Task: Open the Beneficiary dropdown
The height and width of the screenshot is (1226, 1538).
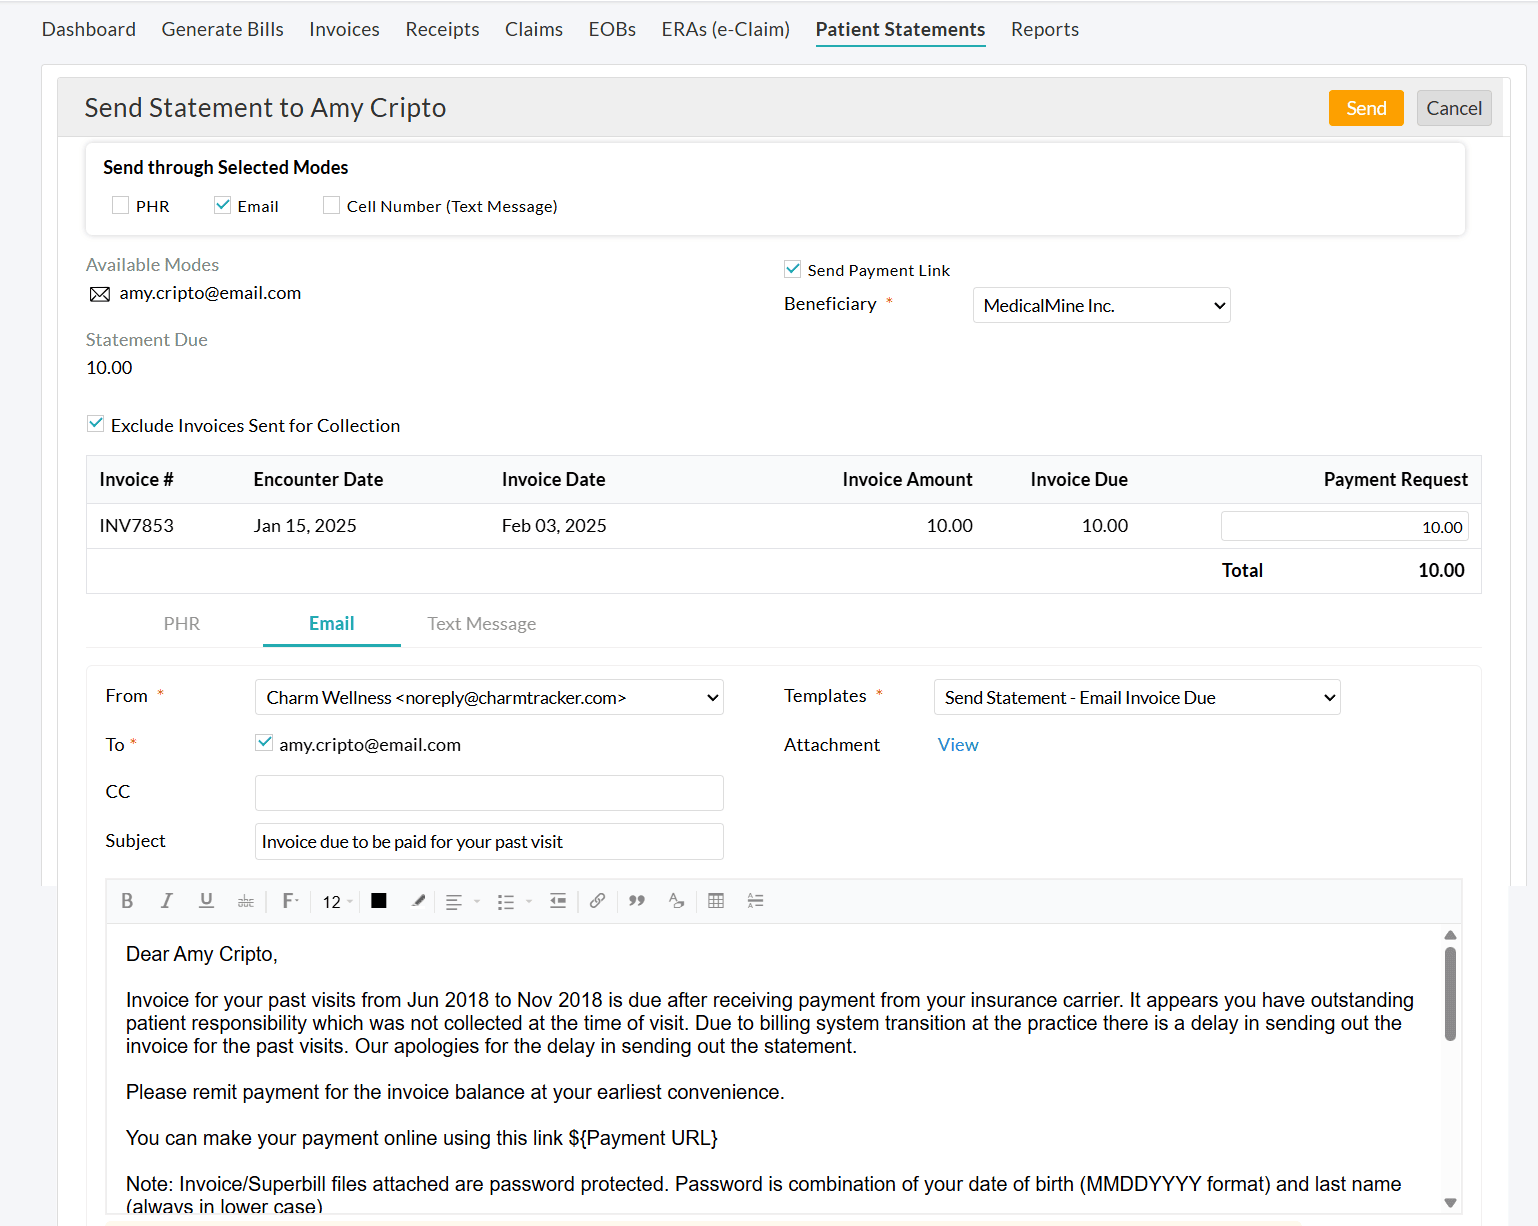Action: (x=1100, y=305)
